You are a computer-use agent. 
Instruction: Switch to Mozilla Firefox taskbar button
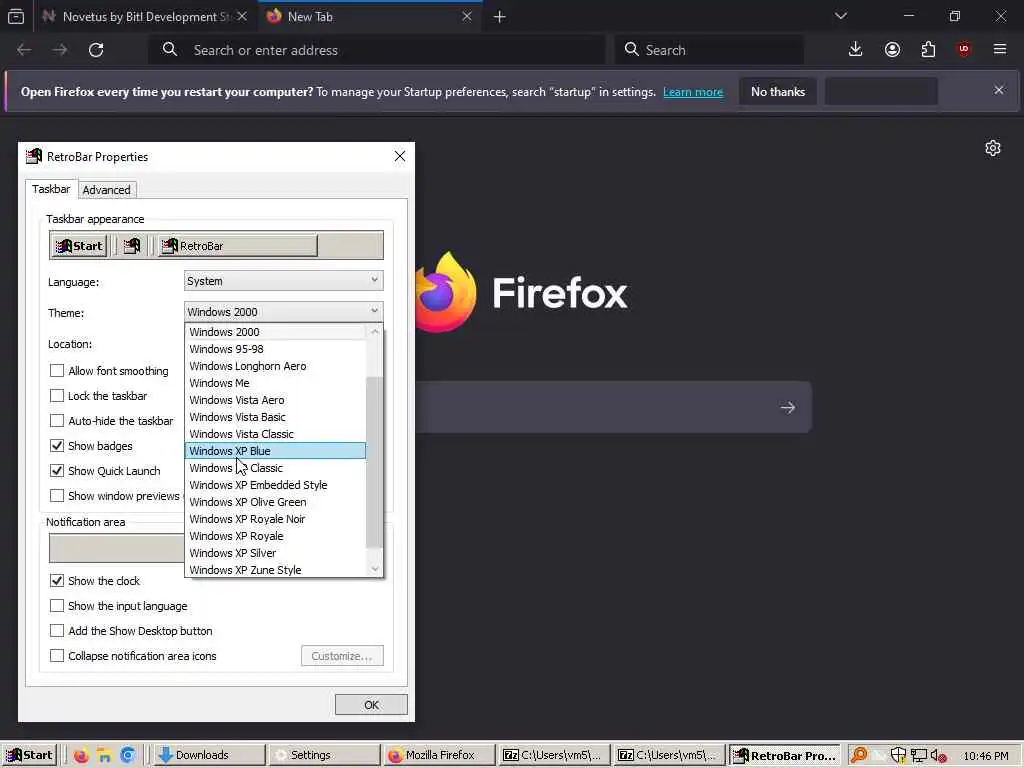click(x=438, y=756)
